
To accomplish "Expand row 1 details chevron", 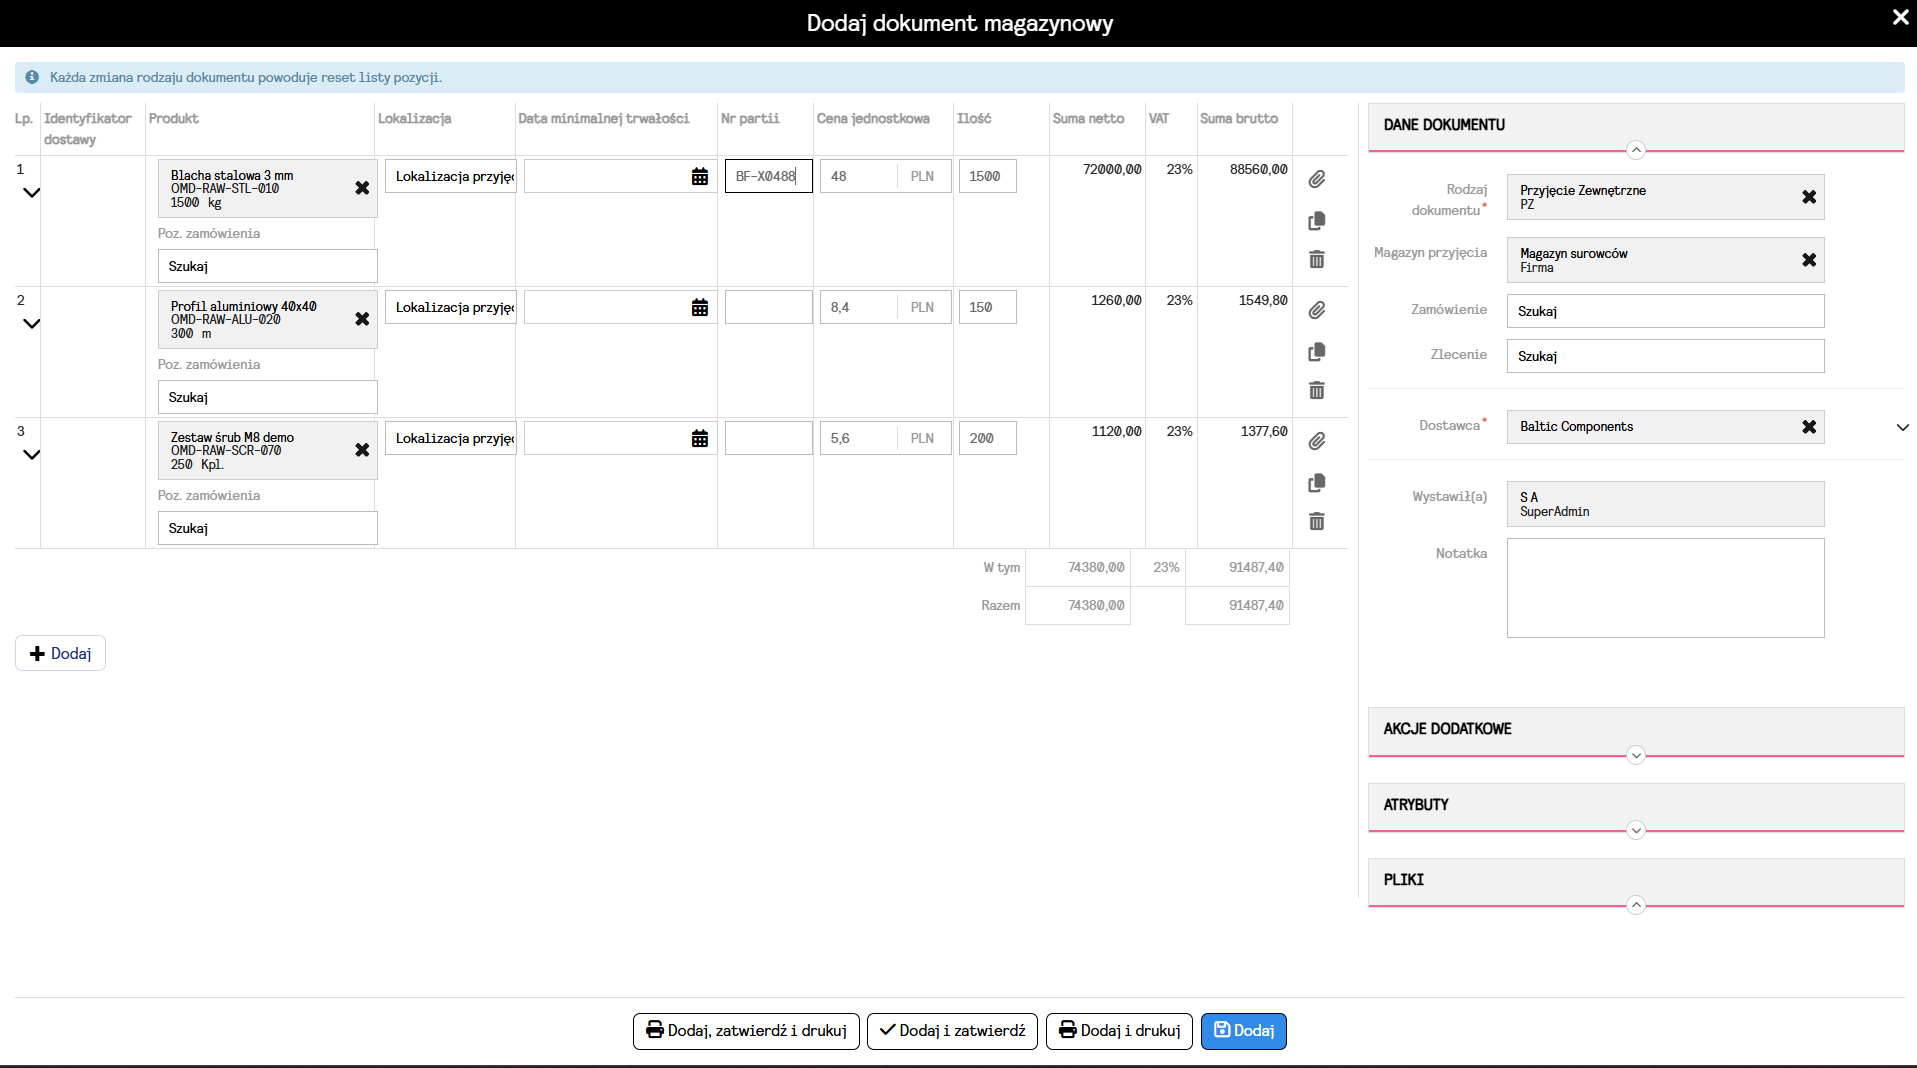I will (31, 193).
